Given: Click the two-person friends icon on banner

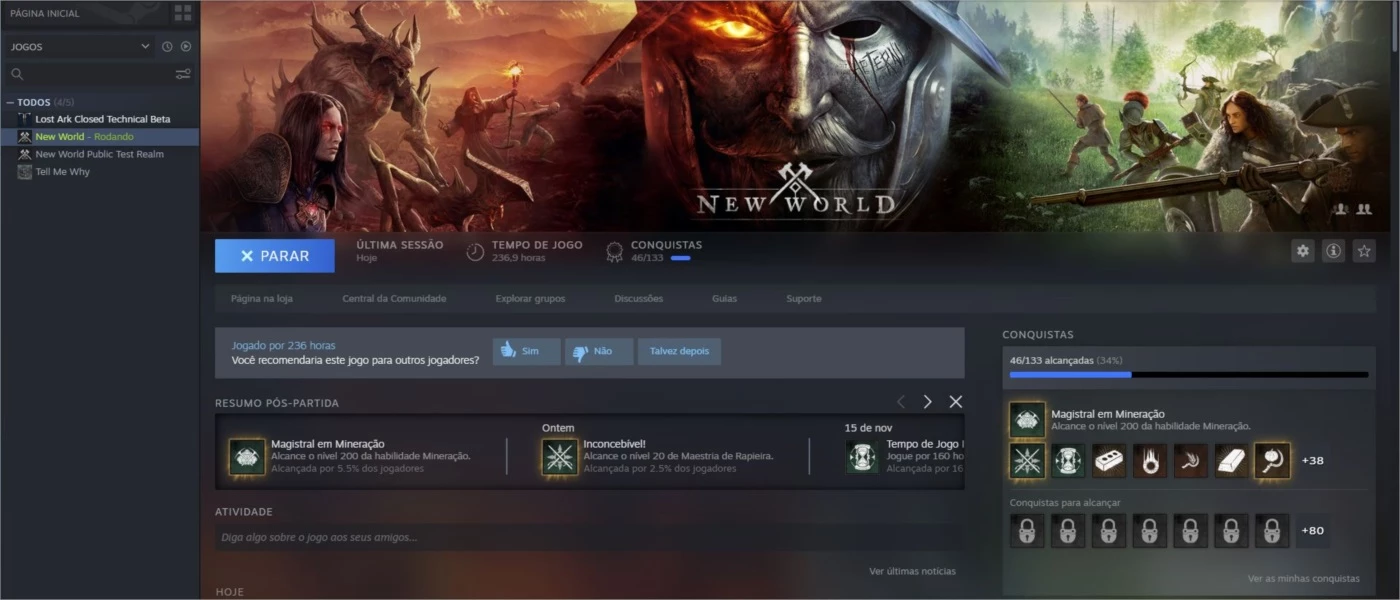Looking at the screenshot, I should click(x=1363, y=209).
